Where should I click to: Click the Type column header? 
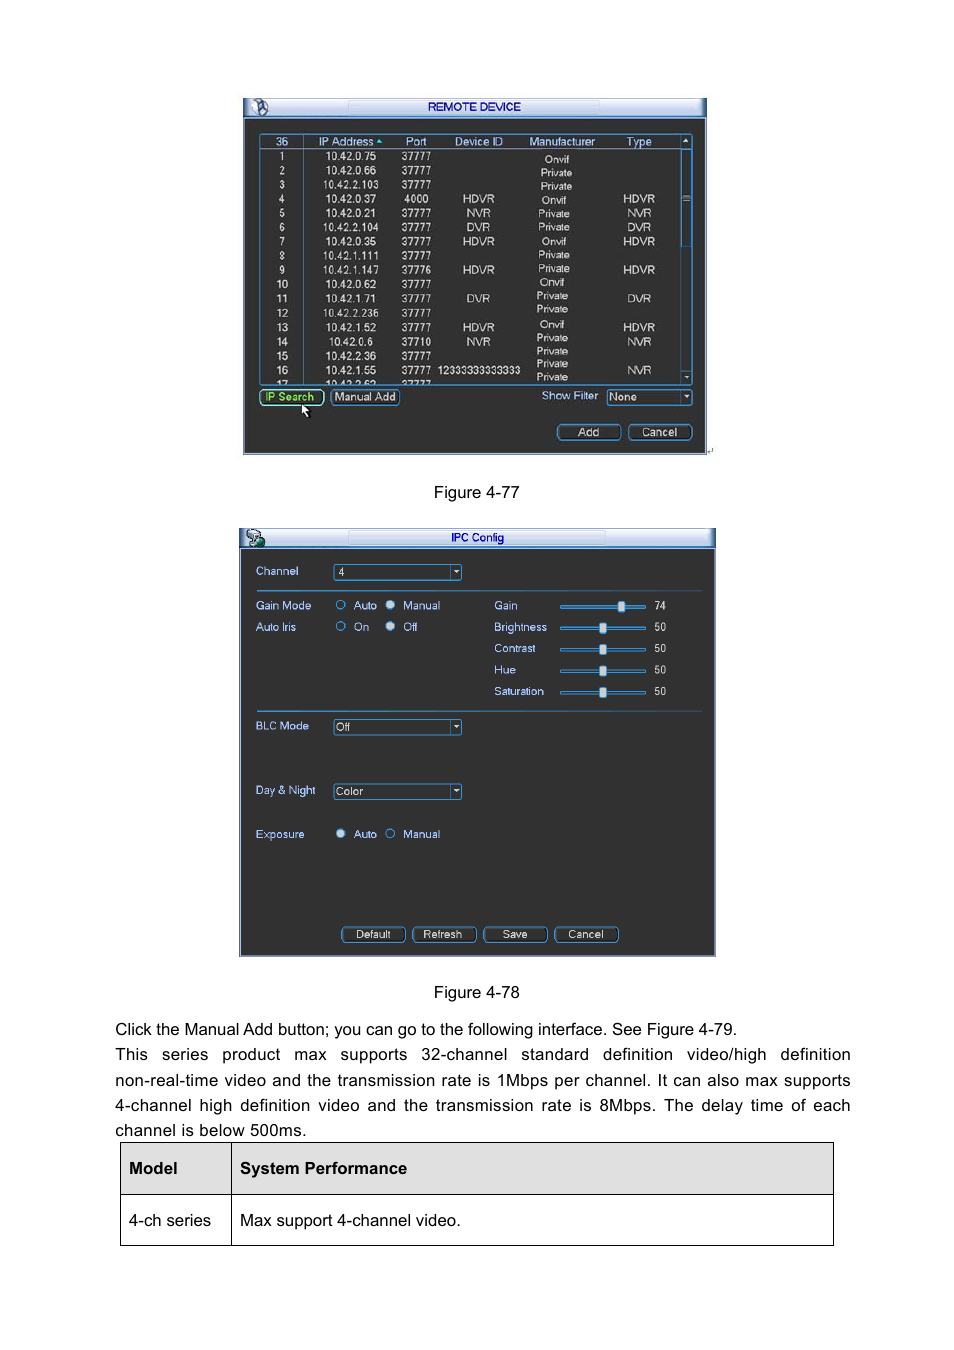tap(639, 142)
